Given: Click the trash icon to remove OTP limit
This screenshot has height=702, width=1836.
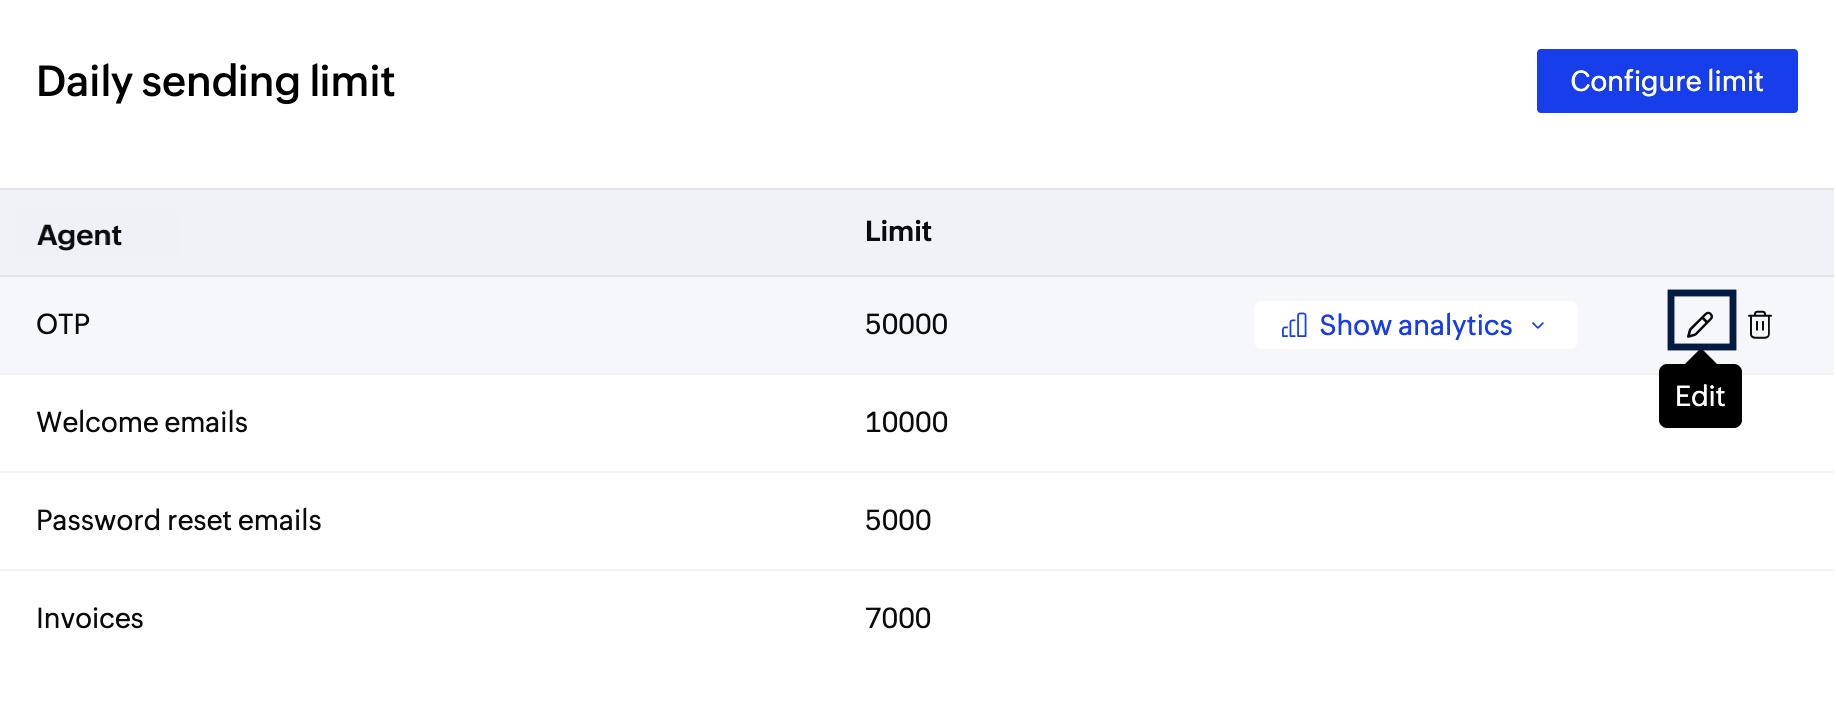Looking at the screenshot, I should click(1760, 324).
